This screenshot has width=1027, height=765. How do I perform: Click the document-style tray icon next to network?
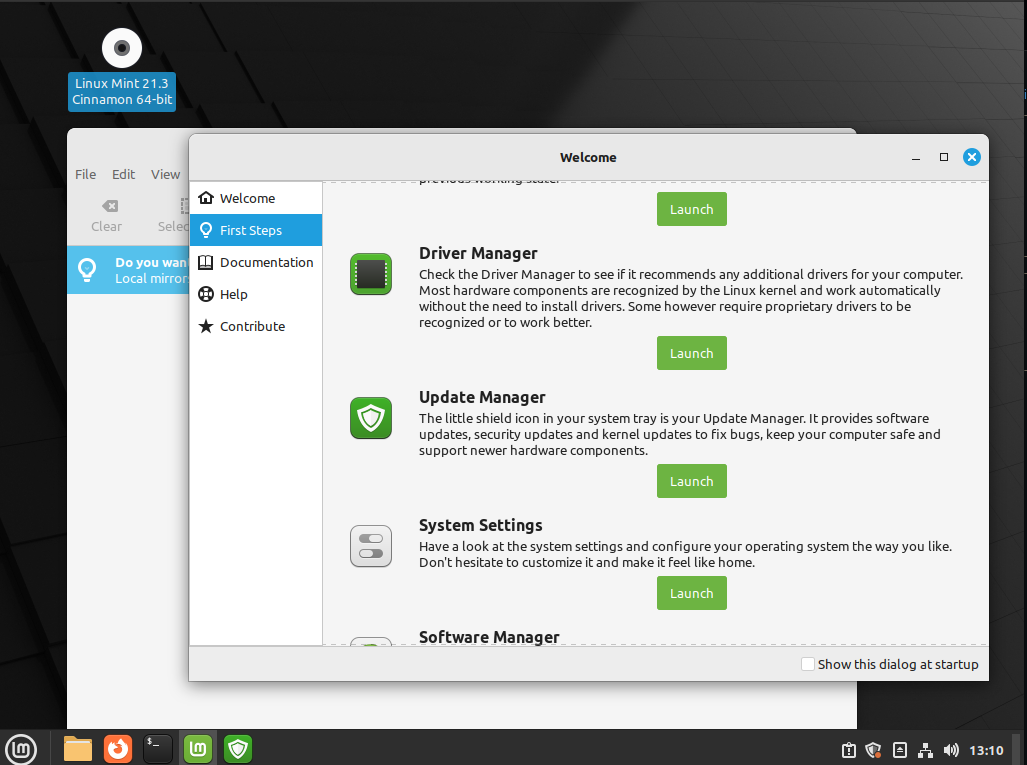click(900, 750)
